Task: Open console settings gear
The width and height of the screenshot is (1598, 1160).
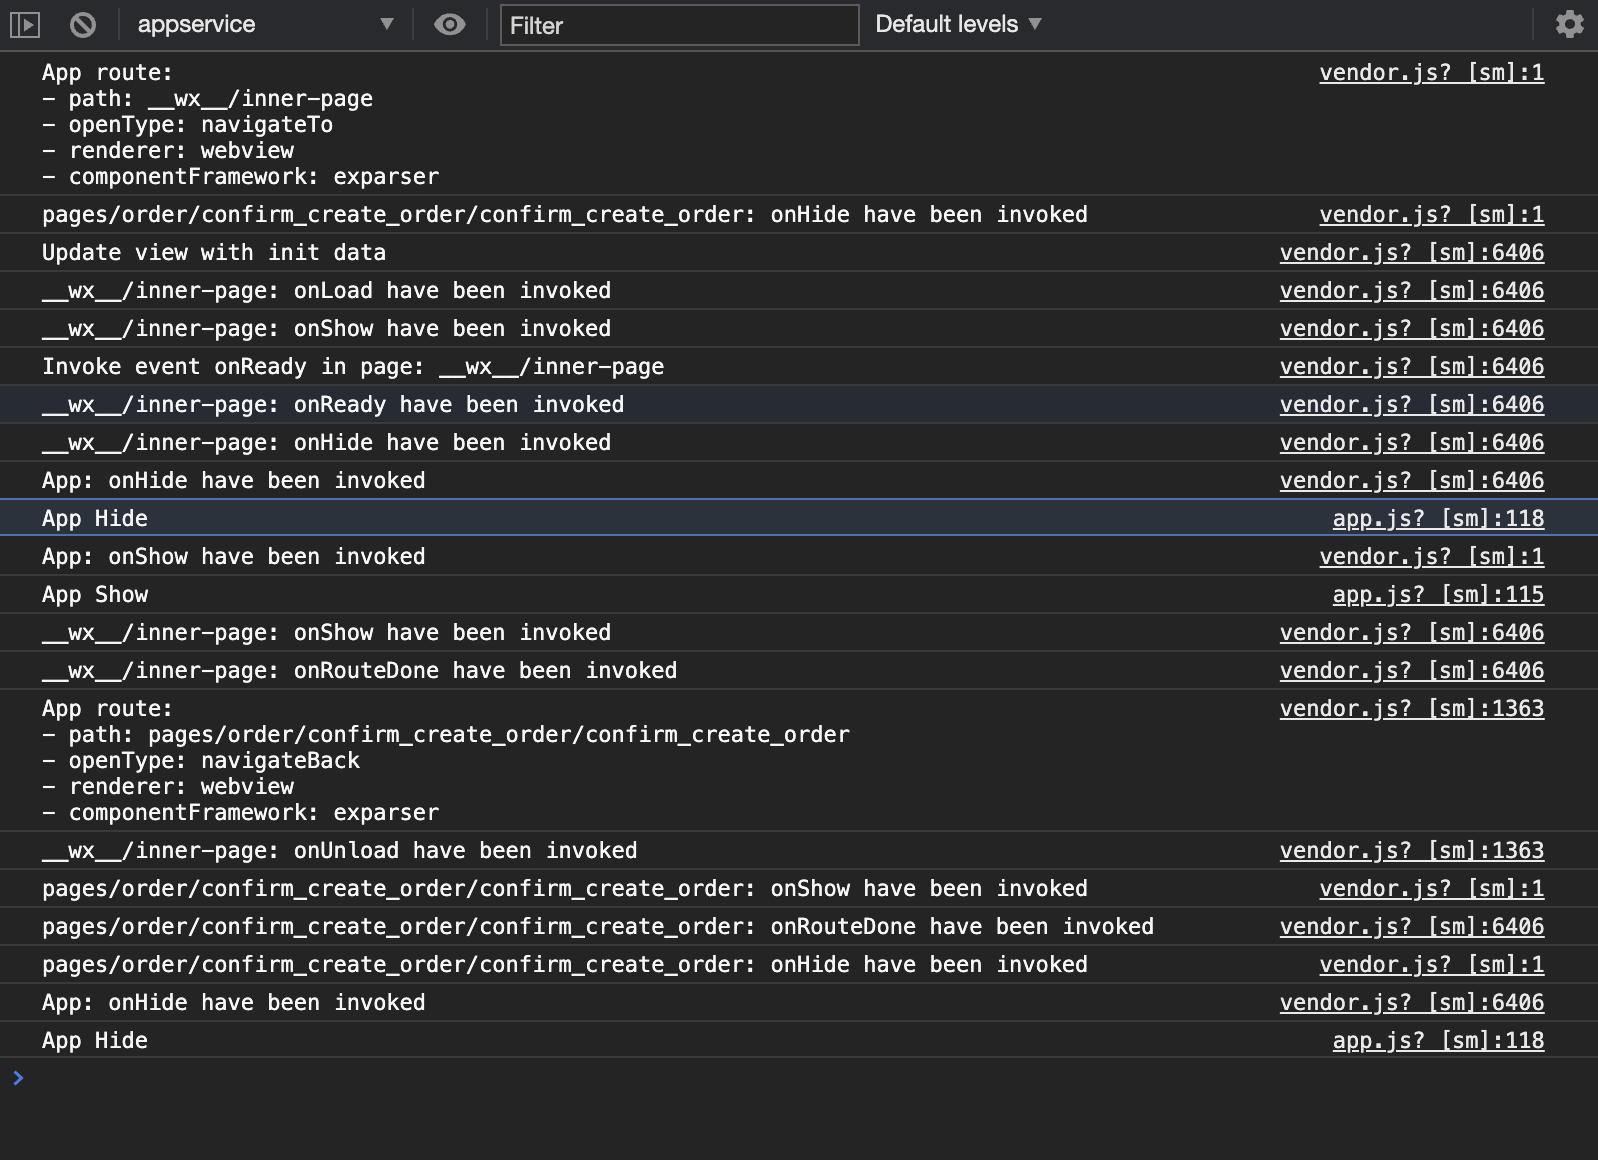Action: tap(1569, 24)
